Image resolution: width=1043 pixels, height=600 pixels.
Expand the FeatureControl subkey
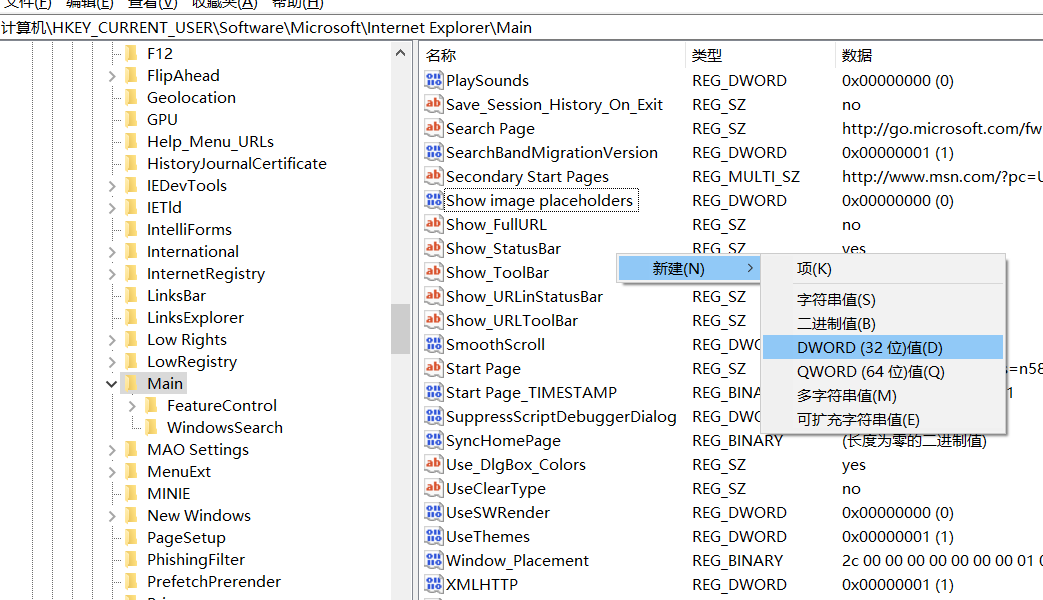(132, 405)
